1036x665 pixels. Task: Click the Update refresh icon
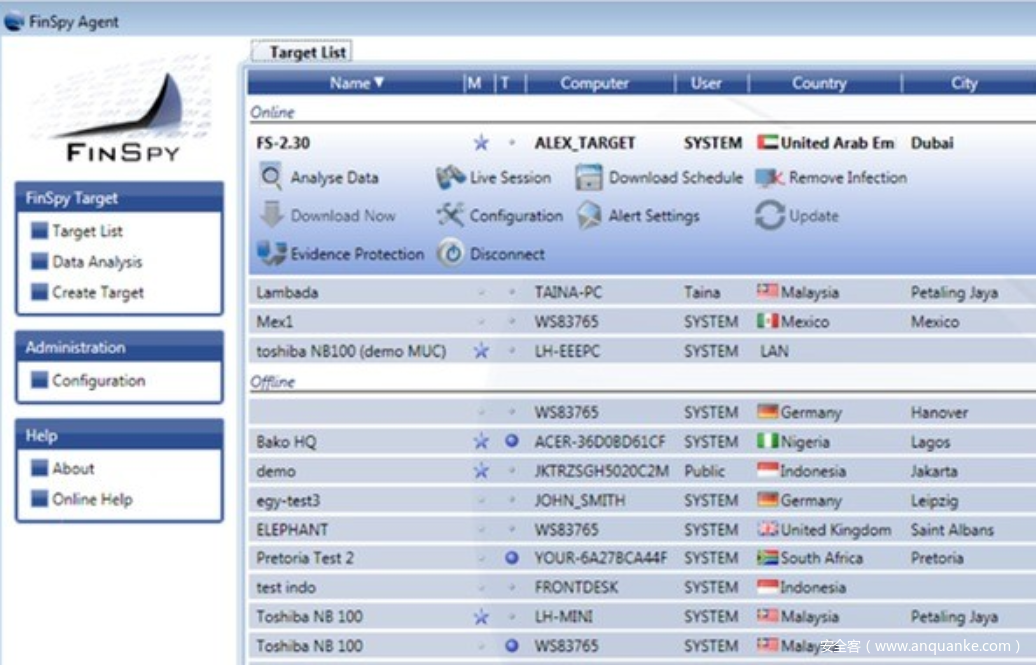(x=769, y=215)
